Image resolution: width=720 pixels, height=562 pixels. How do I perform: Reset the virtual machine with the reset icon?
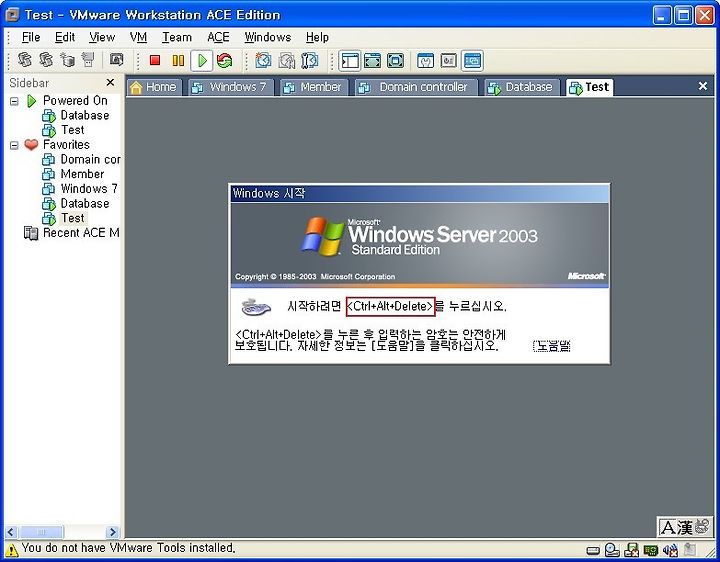coord(225,60)
